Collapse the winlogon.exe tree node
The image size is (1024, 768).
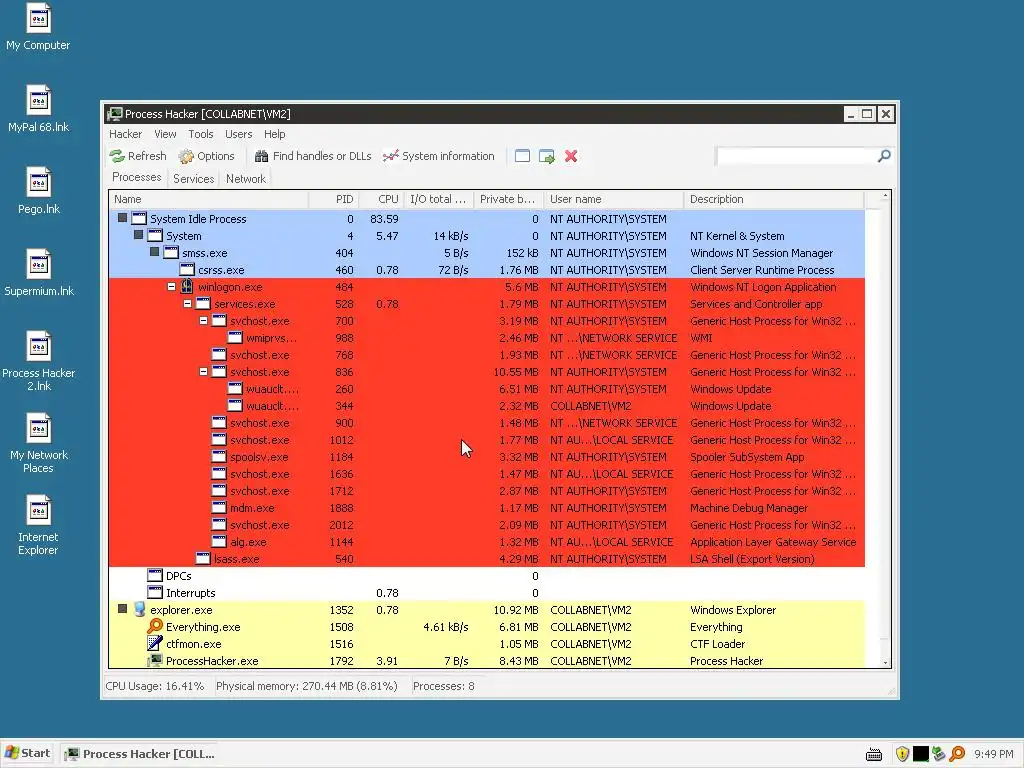click(171, 287)
